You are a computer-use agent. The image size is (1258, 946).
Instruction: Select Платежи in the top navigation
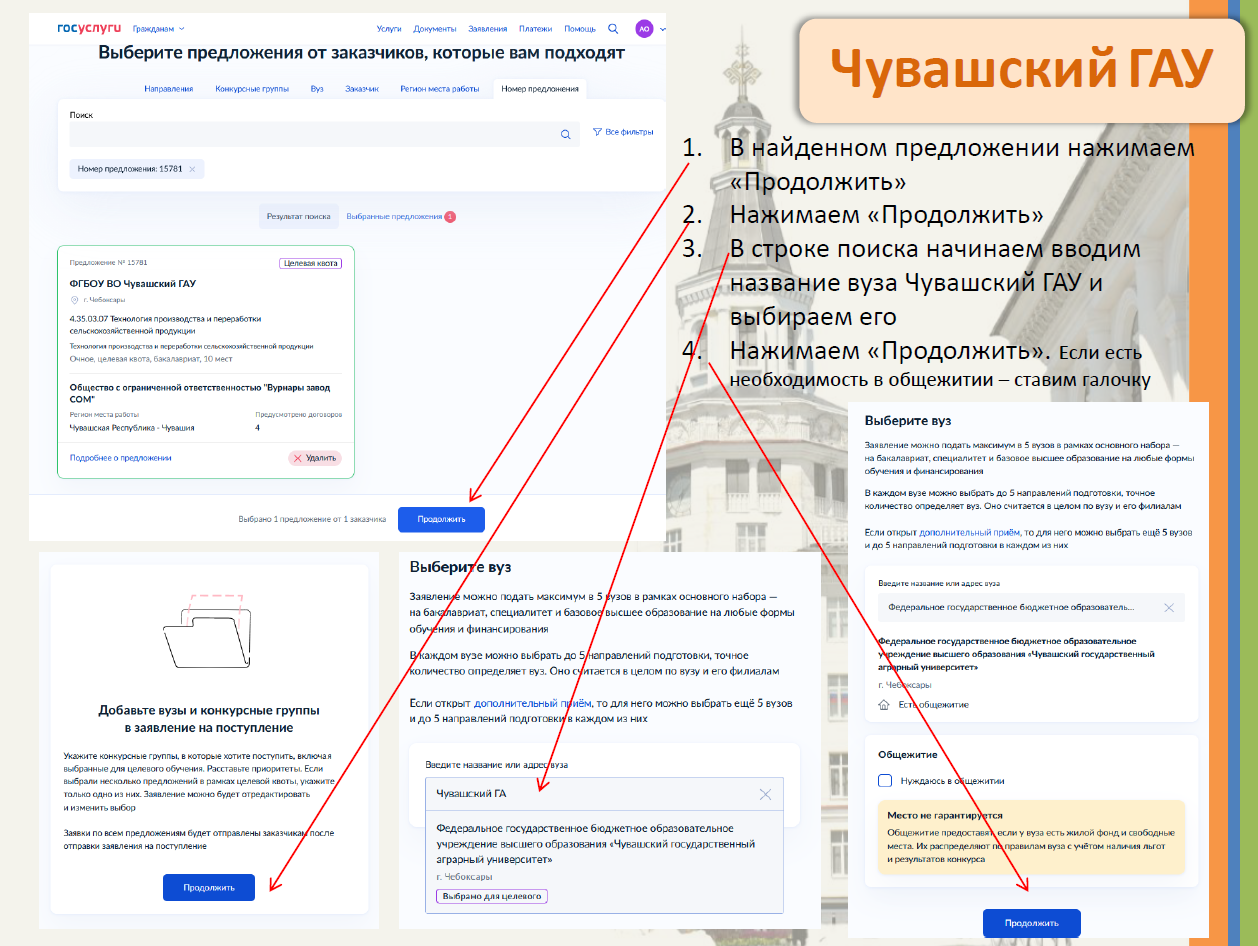pos(535,29)
